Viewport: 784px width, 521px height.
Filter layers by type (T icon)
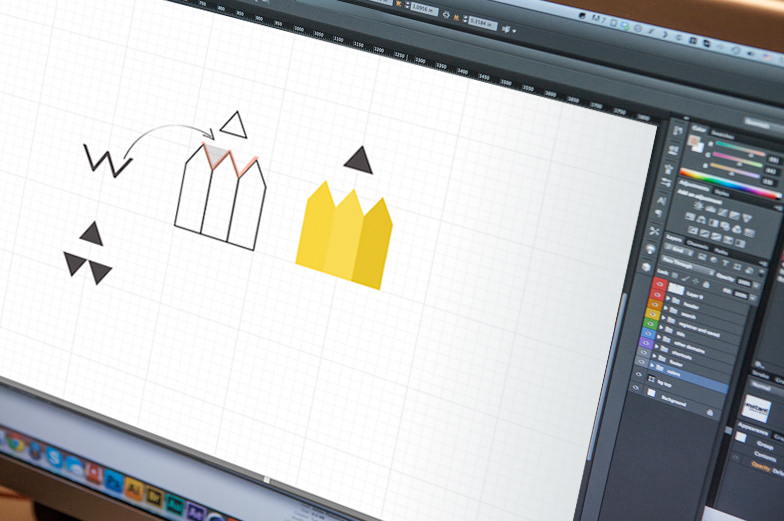tap(726, 263)
